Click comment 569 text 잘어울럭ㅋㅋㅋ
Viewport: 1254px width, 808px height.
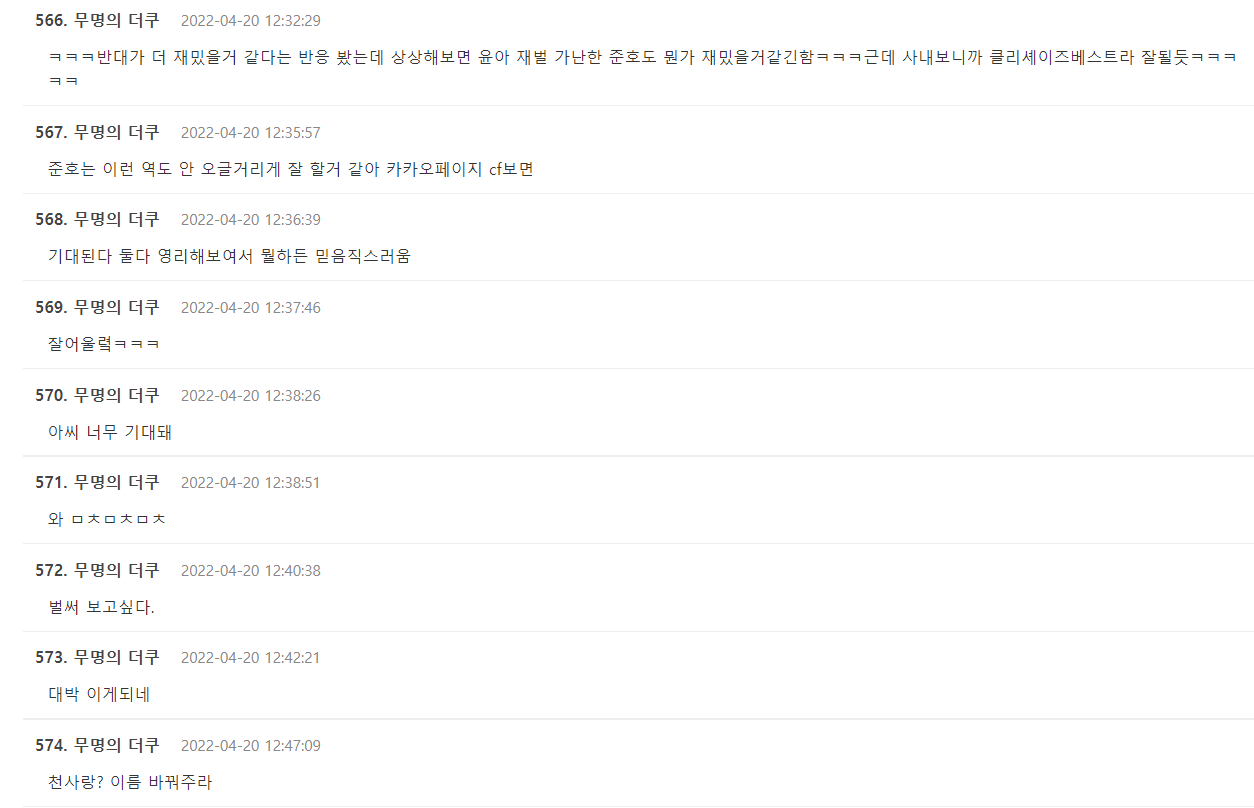tap(104, 344)
